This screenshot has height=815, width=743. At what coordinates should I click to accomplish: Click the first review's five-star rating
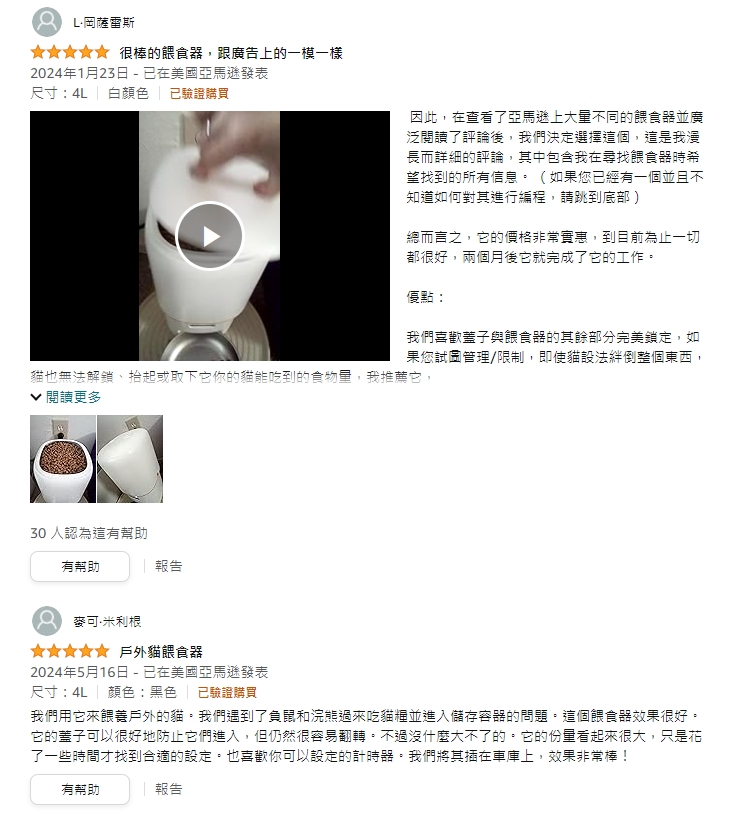point(70,52)
